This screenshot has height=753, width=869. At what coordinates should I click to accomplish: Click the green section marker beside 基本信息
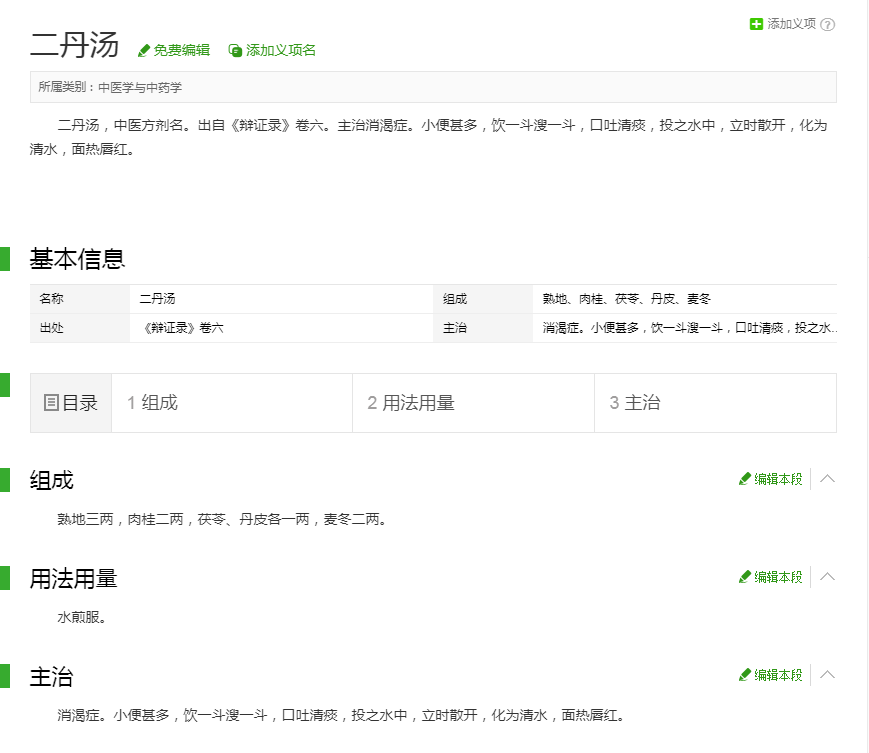8,258
